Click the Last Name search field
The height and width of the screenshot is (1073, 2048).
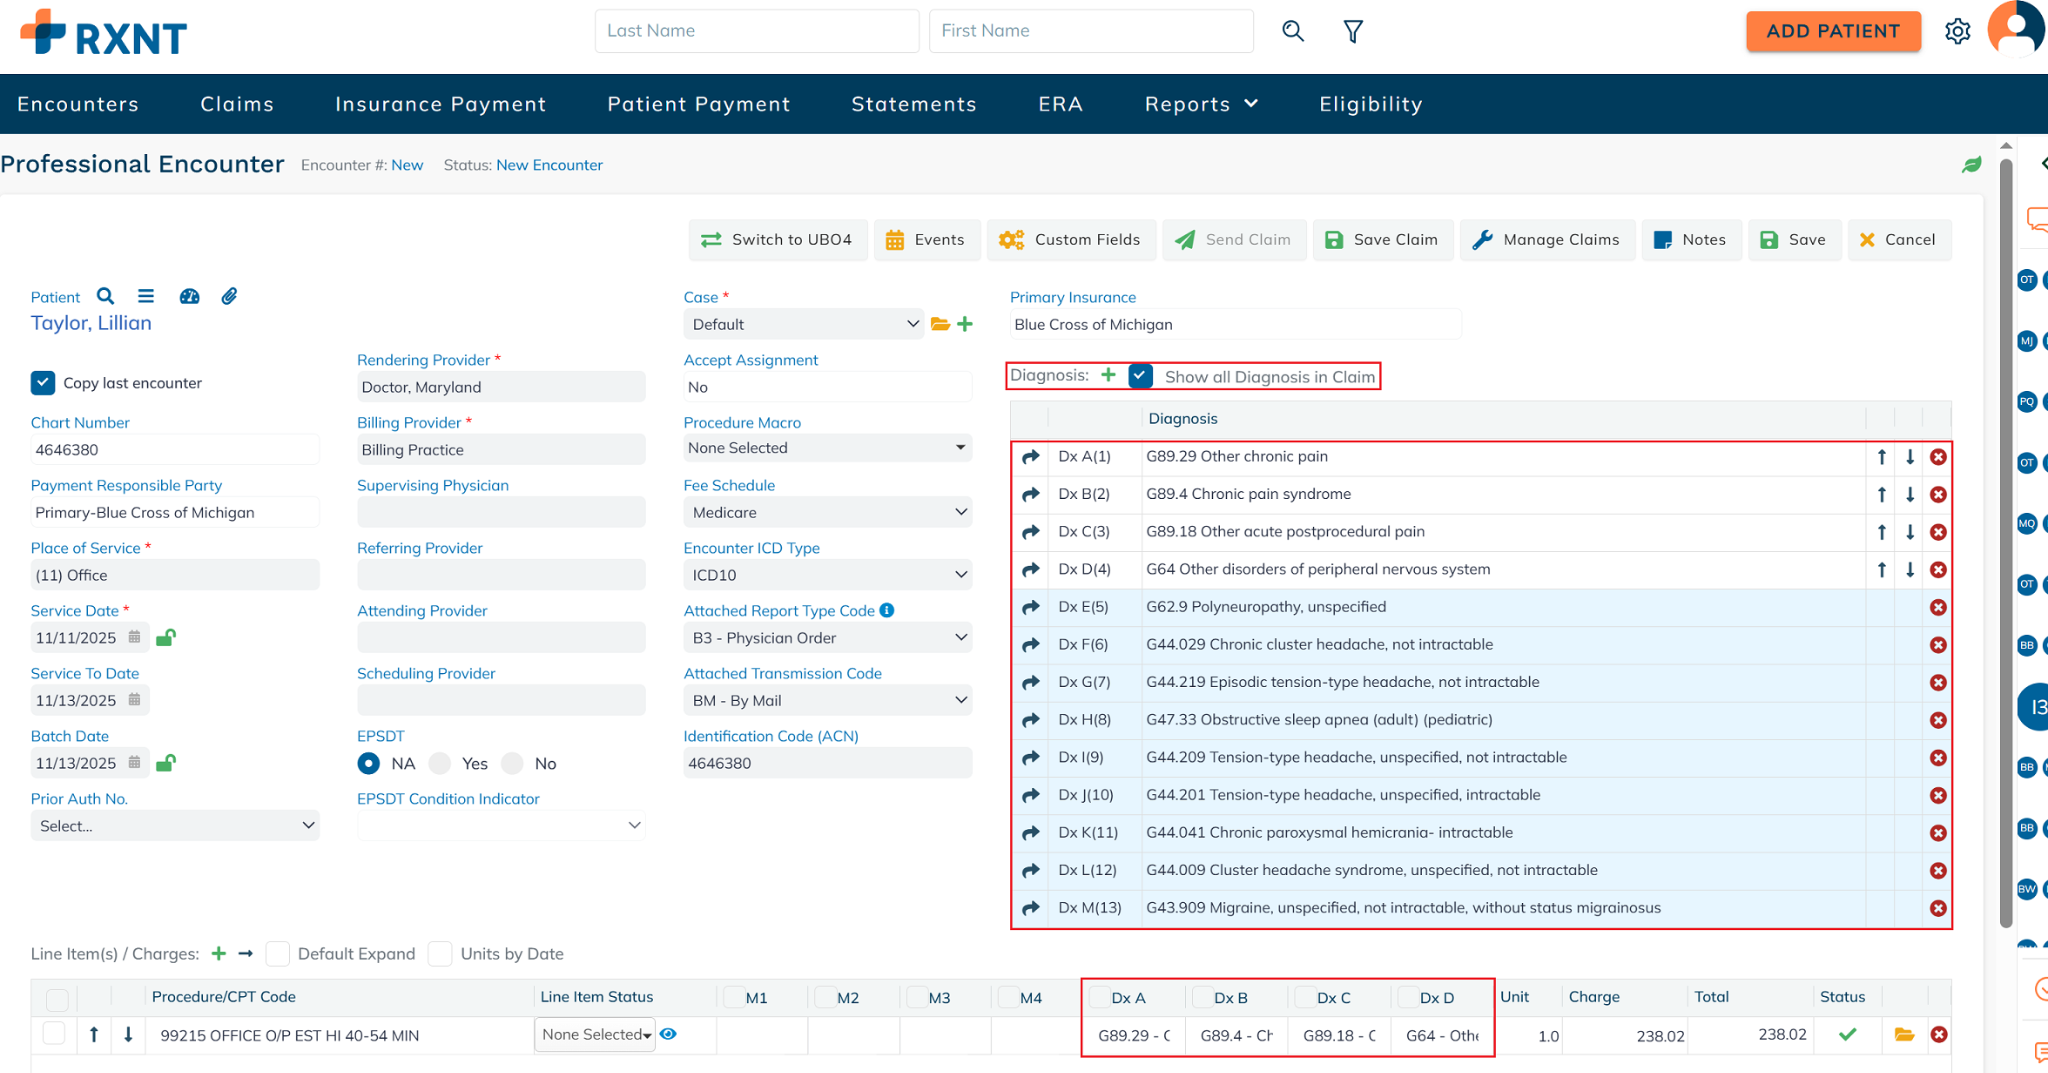click(x=756, y=31)
